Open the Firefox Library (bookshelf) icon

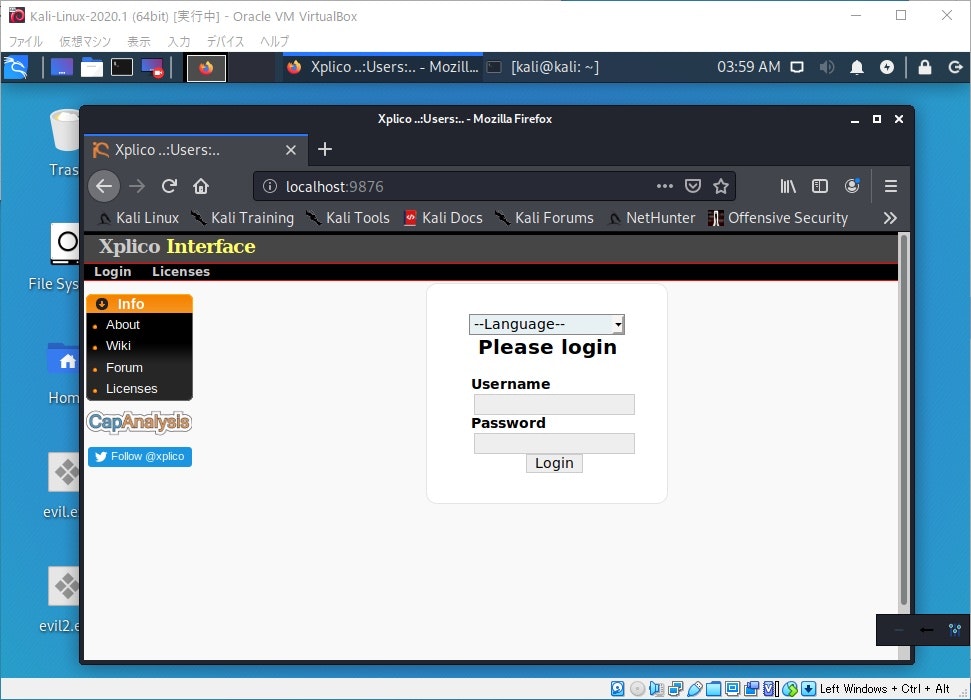(x=787, y=186)
